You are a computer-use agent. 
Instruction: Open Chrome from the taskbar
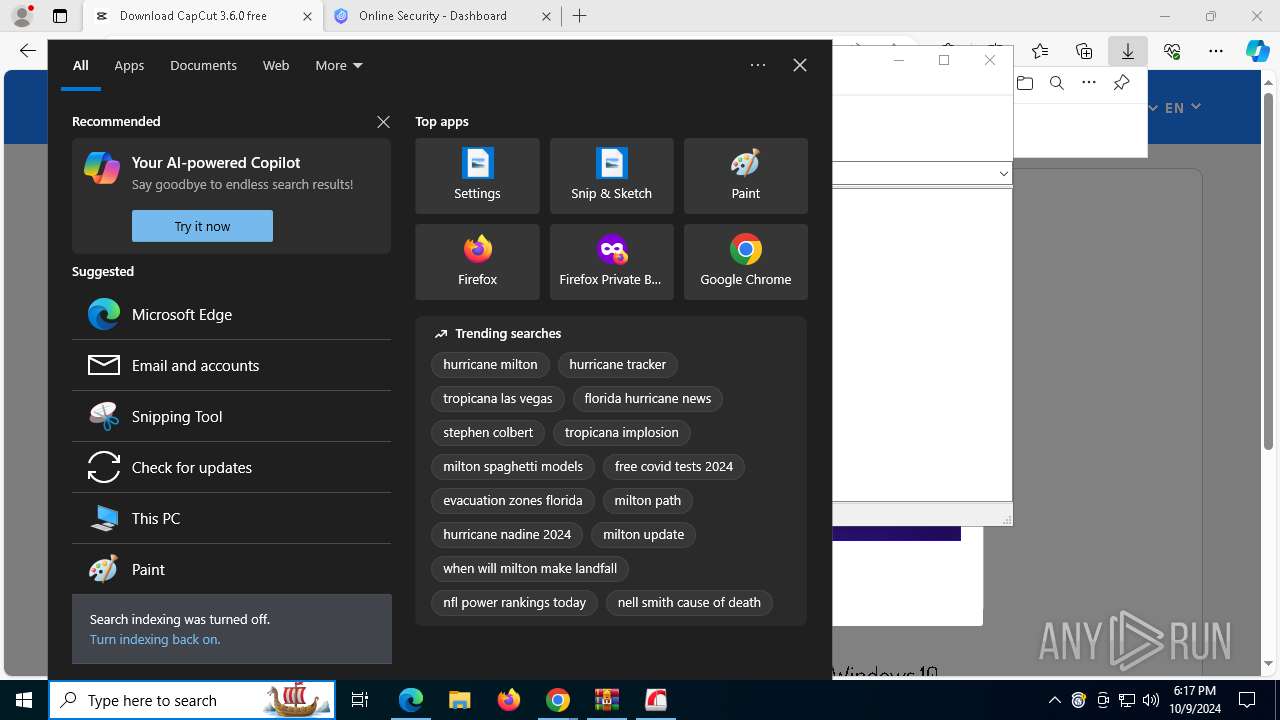point(558,700)
